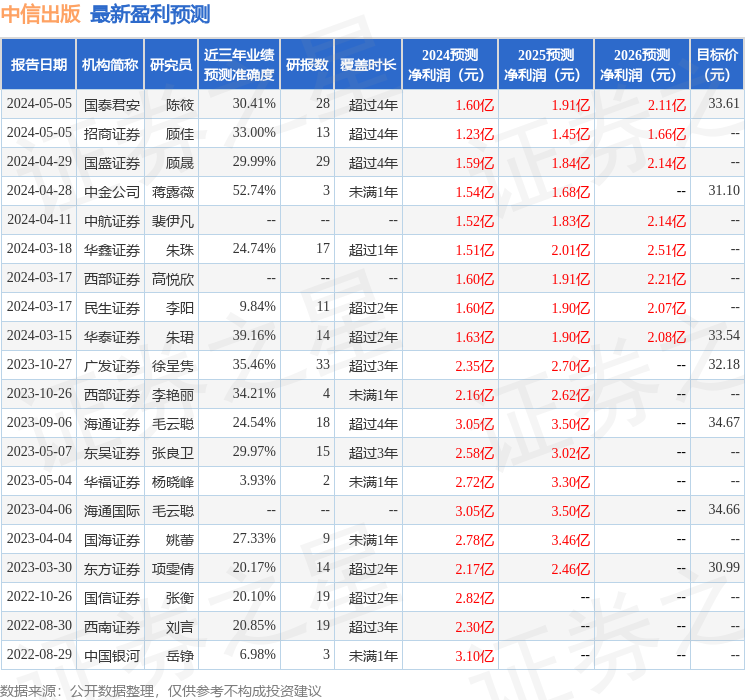Click researcher name 项雯倩

(x=173, y=568)
